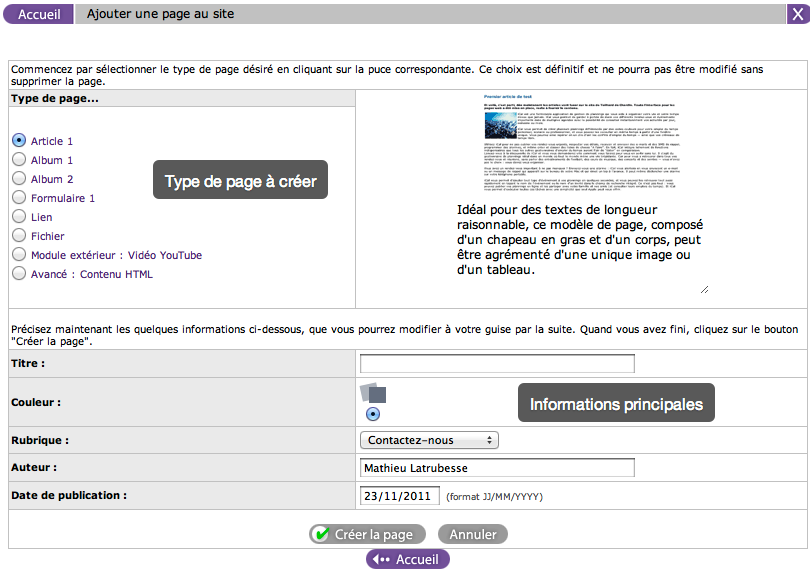The height and width of the screenshot is (578, 810).
Task: Select the Lien page type
Action: [x=19, y=217]
